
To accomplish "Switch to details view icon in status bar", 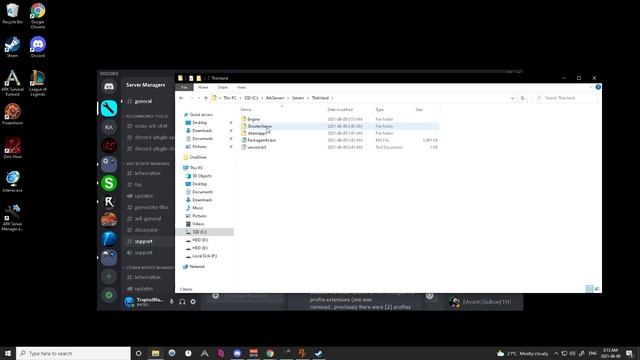I will [589, 289].
